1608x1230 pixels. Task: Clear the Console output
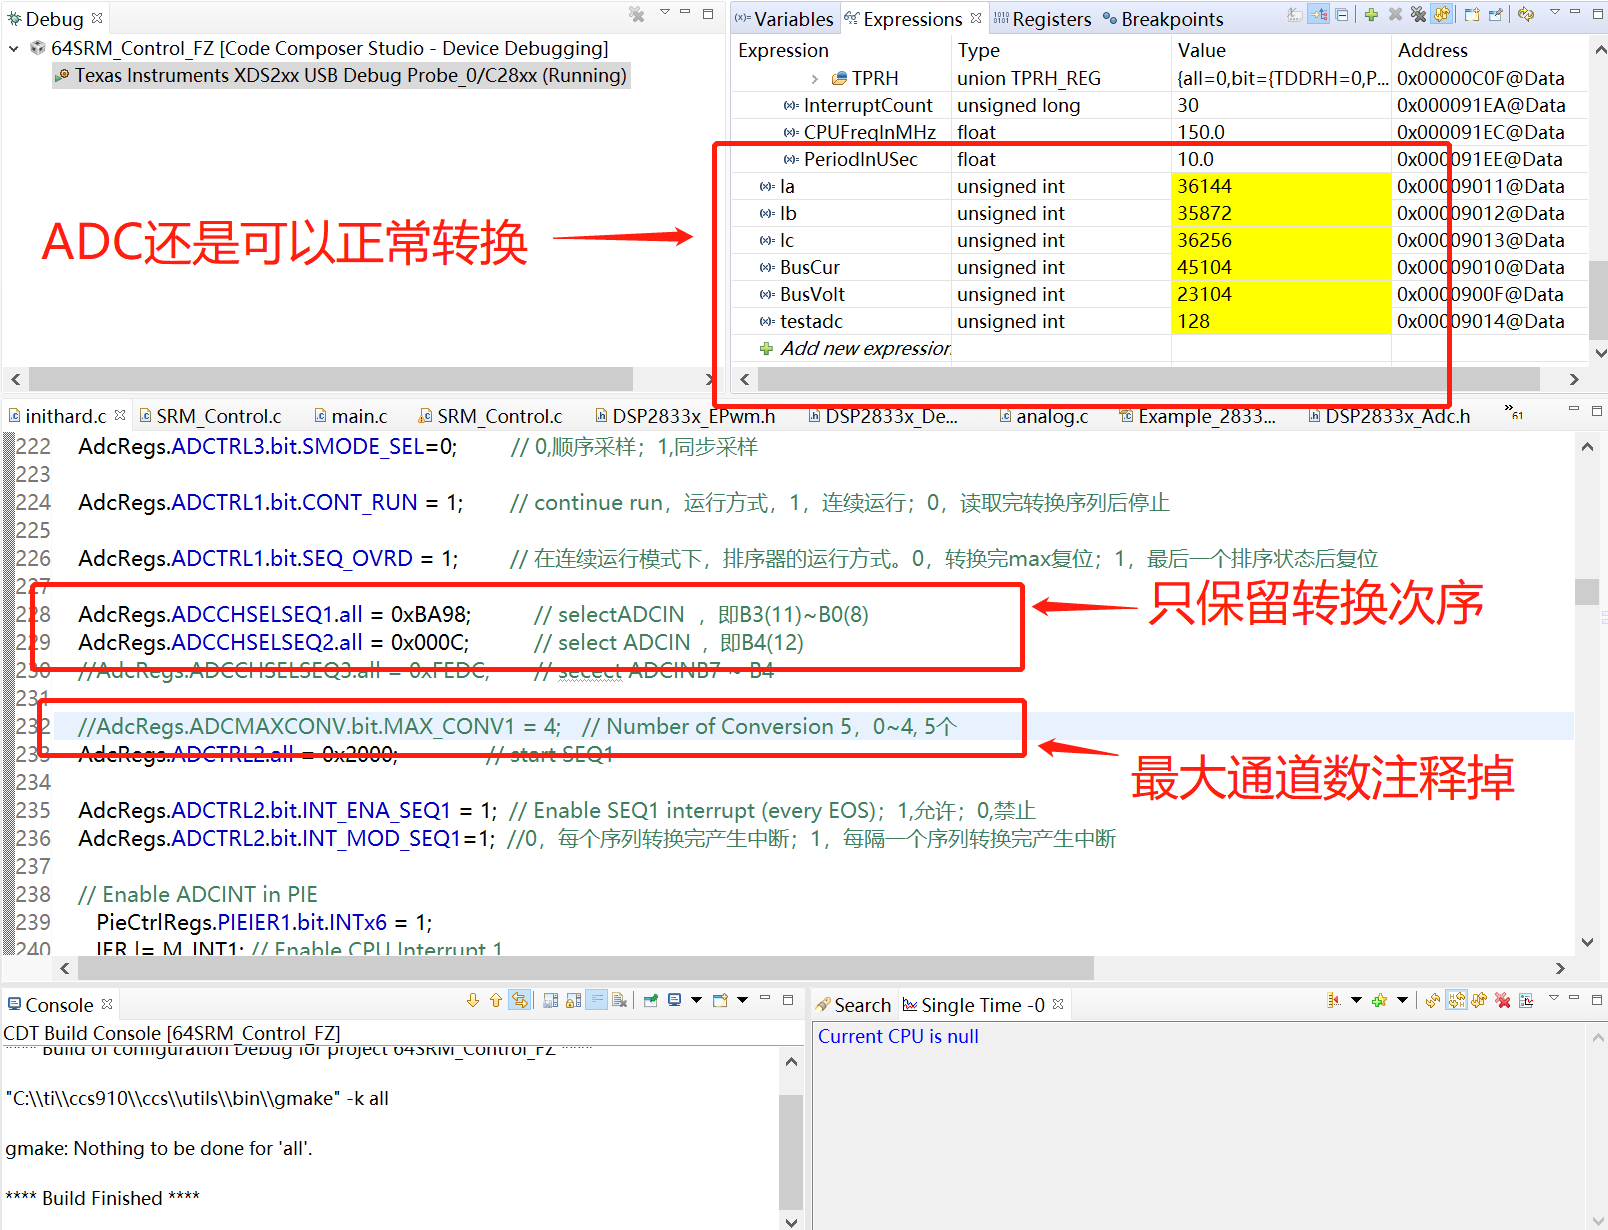(x=620, y=1000)
